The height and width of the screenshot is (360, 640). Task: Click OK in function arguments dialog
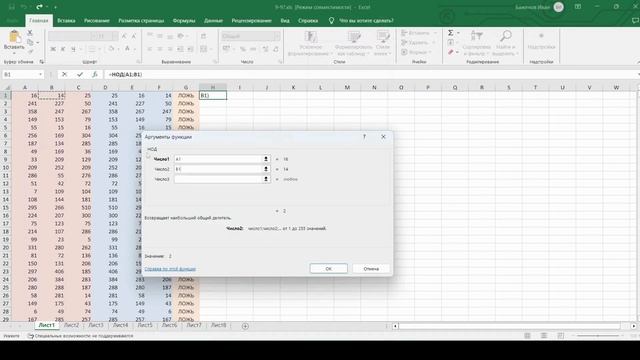tap(329, 269)
